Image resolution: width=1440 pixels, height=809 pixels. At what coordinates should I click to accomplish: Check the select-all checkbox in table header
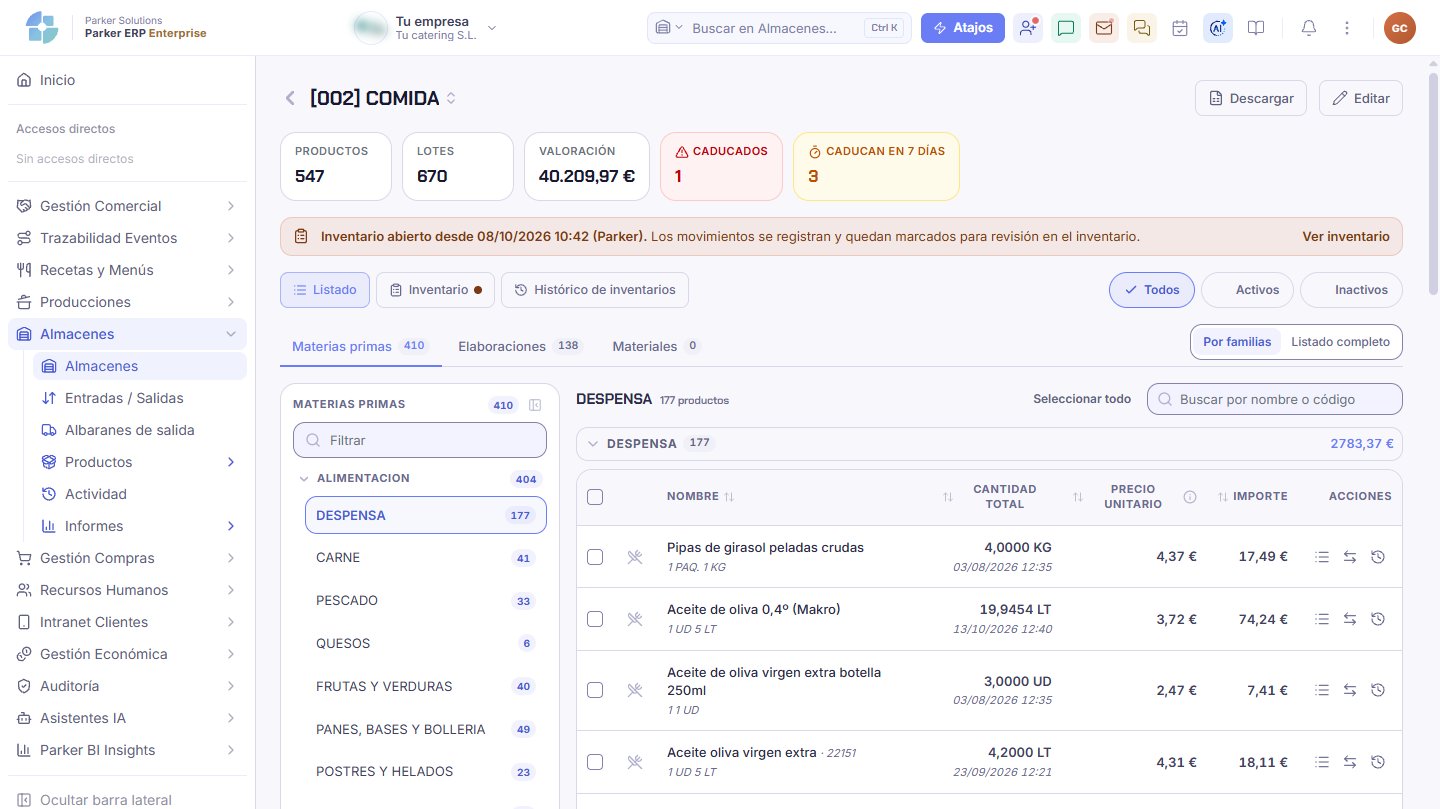point(595,497)
